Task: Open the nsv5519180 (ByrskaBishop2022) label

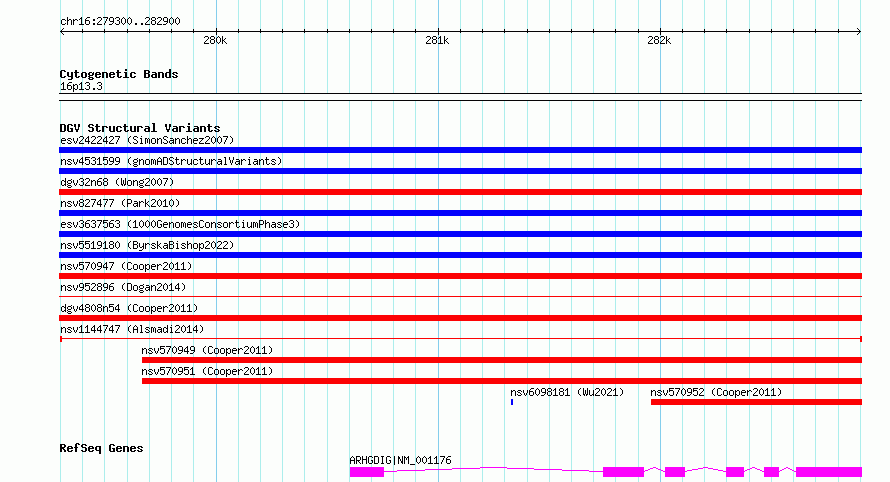Action: click(147, 245)
